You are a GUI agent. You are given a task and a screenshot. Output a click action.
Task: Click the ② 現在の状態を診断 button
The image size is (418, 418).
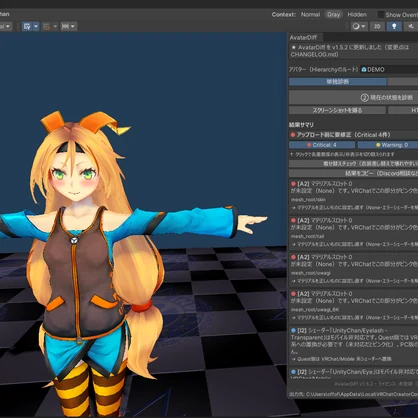[x=353, y=98]
